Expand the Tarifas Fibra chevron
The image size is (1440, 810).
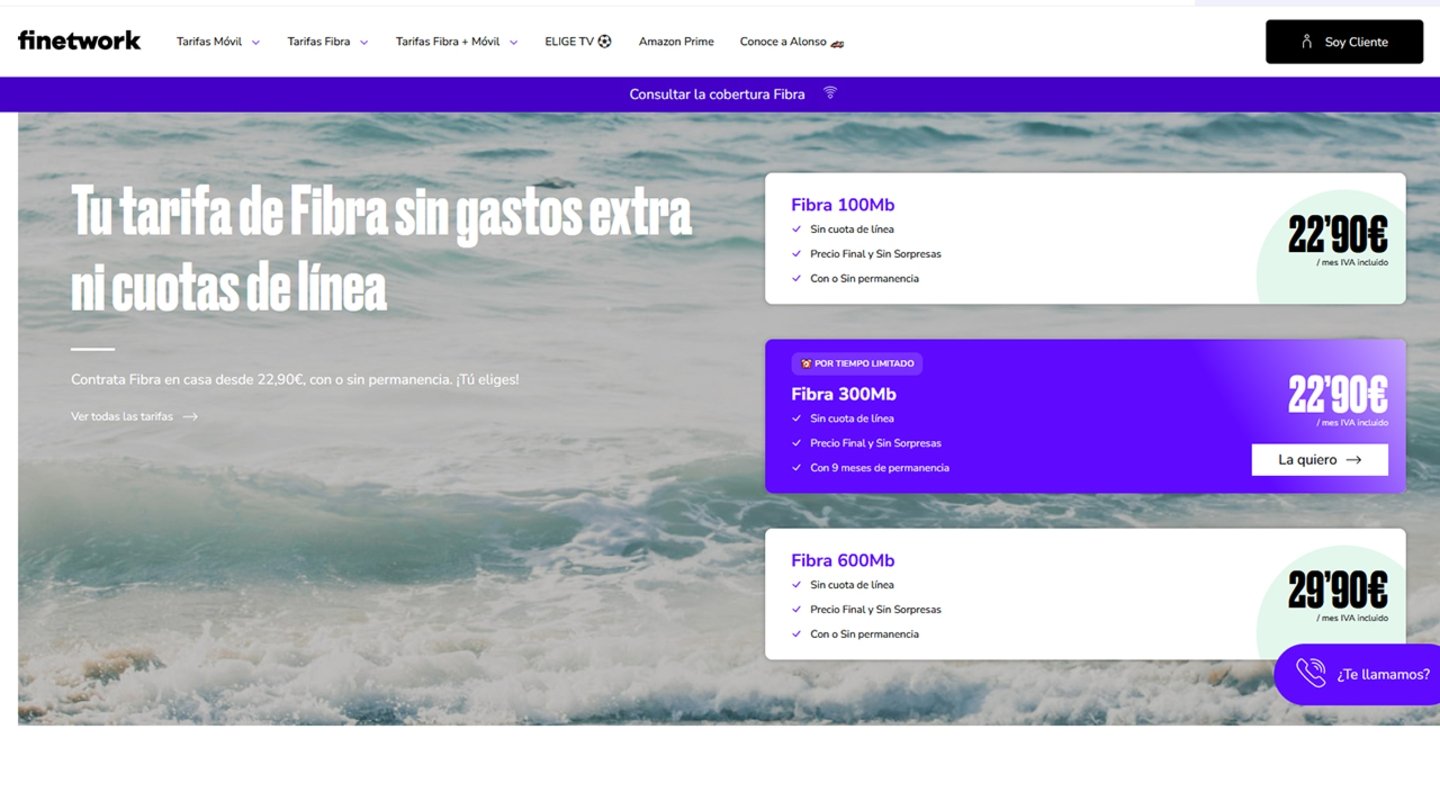point(364,42)
